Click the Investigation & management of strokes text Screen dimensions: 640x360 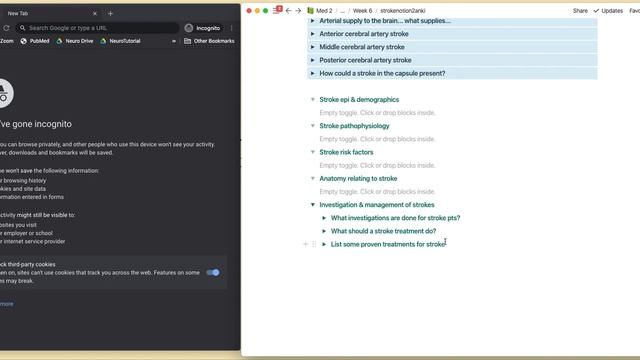coord(377,205)
